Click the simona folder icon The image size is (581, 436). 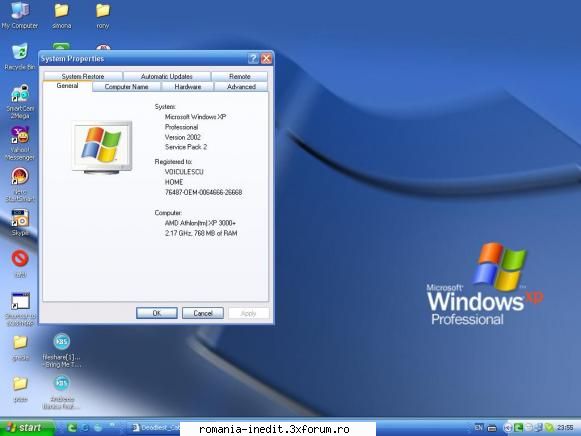62,15
